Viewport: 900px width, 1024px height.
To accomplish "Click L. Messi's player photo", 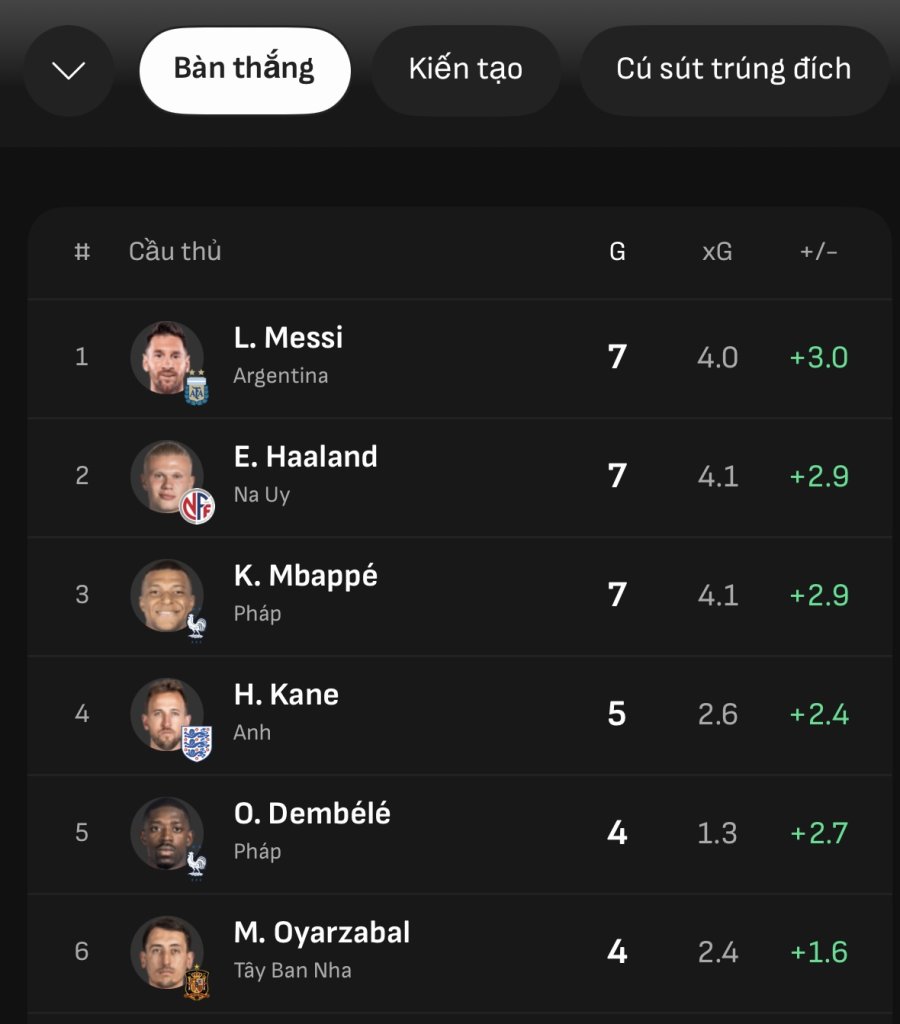I will coord(167,357).
